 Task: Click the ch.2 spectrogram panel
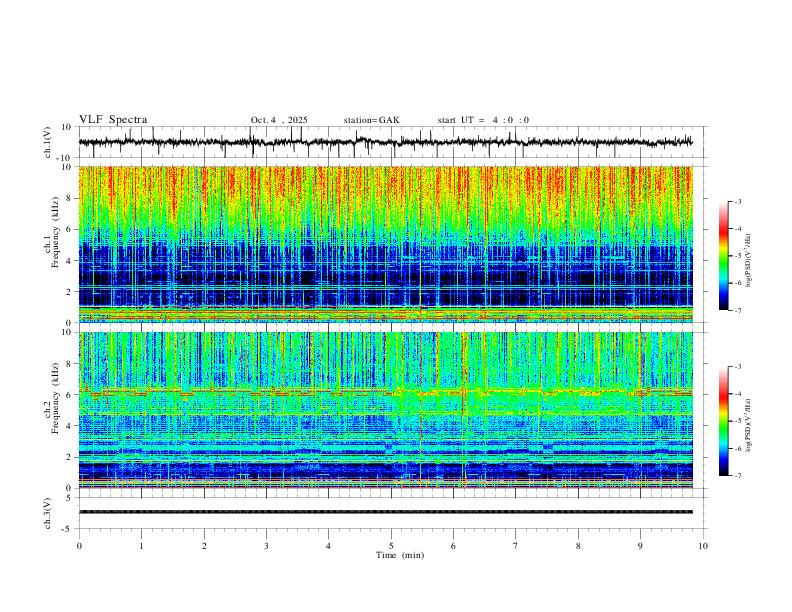(386, 410)
